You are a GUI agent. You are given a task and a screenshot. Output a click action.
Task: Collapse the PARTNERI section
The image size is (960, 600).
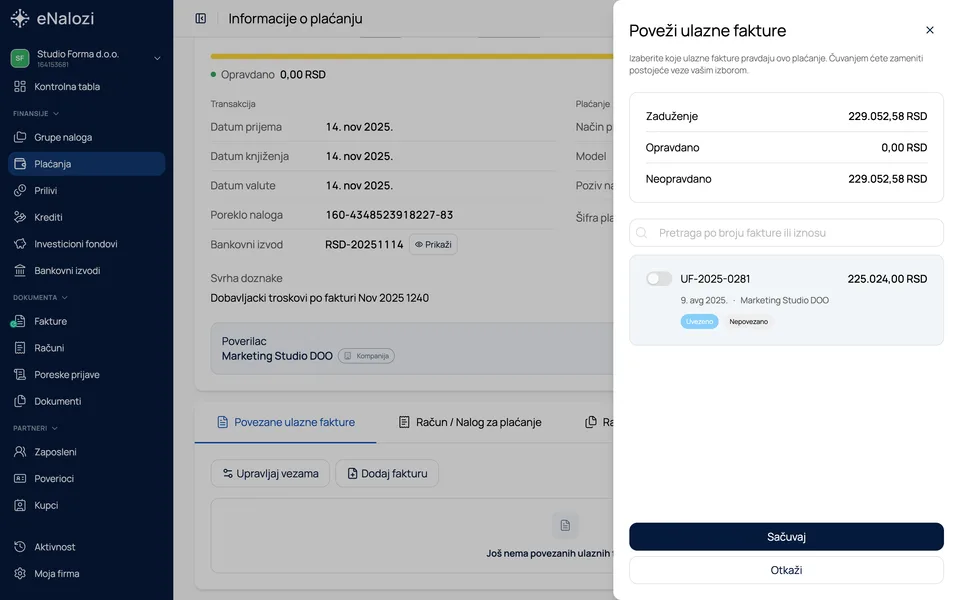35,428
